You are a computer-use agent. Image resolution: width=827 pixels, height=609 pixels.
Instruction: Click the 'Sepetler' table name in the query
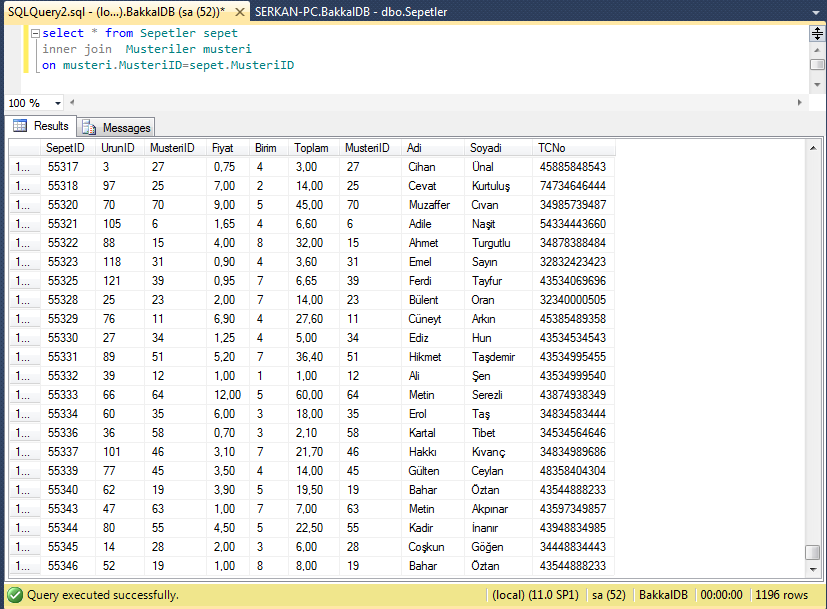pyautogui.click(x=168, y=33)
